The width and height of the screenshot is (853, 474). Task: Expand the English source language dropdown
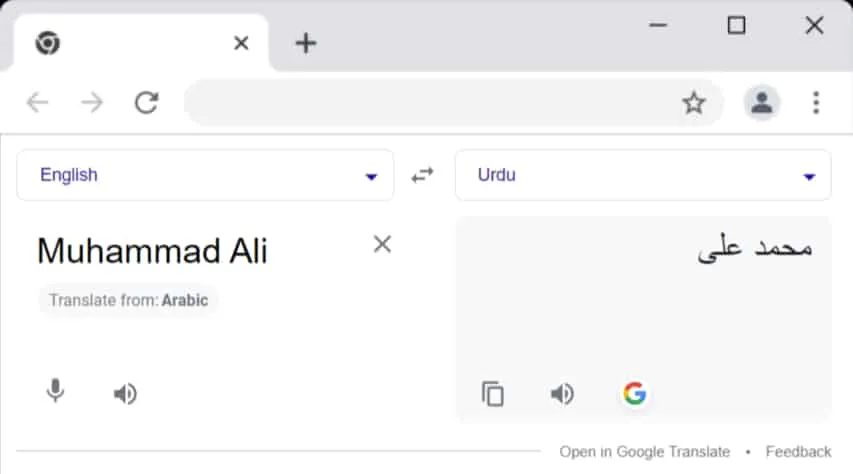(x=205, y=175)
